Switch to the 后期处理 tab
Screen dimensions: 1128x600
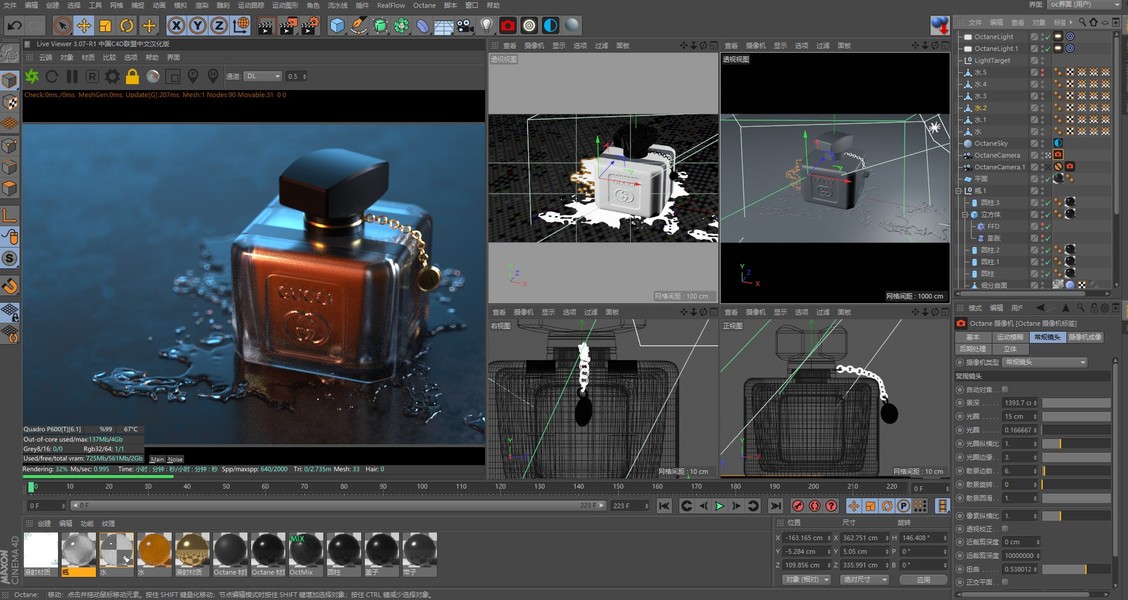coord(973,349)
